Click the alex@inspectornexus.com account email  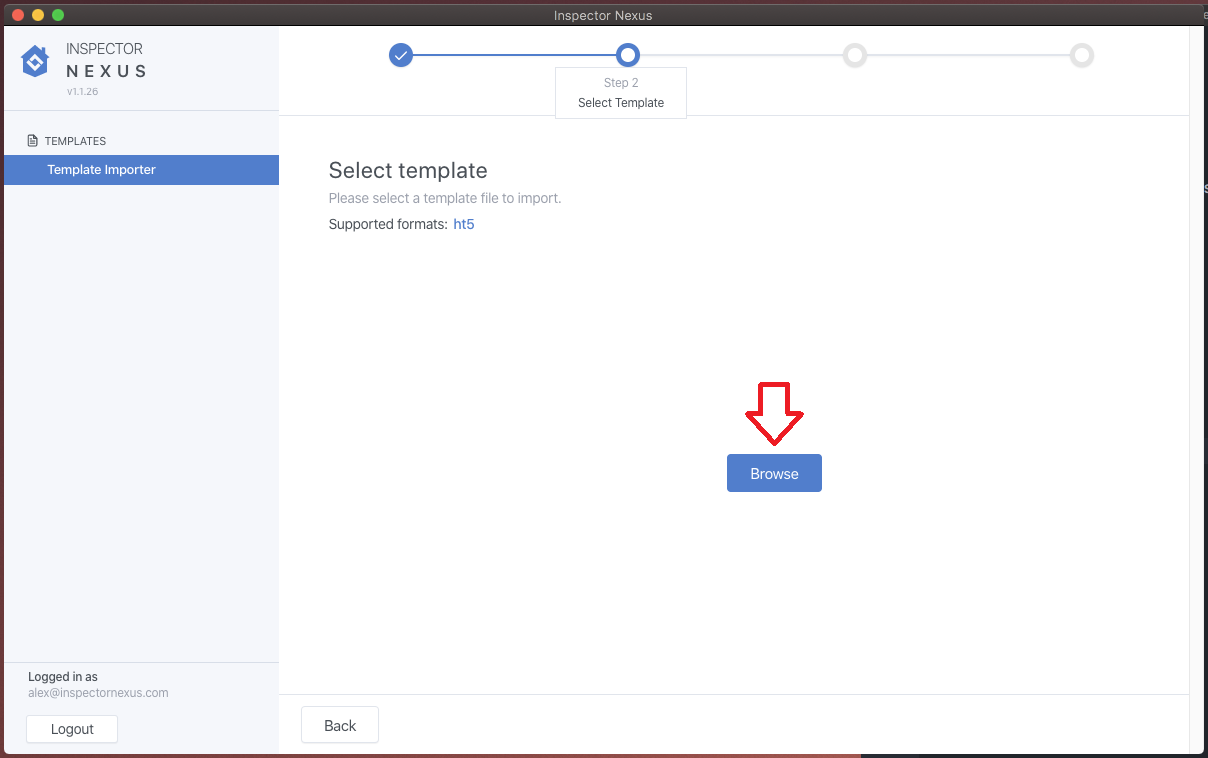click(x=98, y=693)
